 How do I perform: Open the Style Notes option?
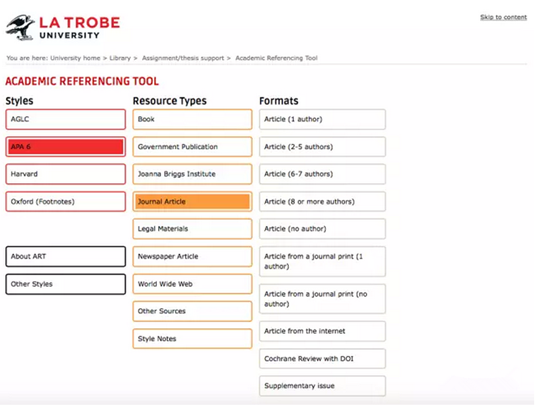pyautogui.click(x=192, y=339)
